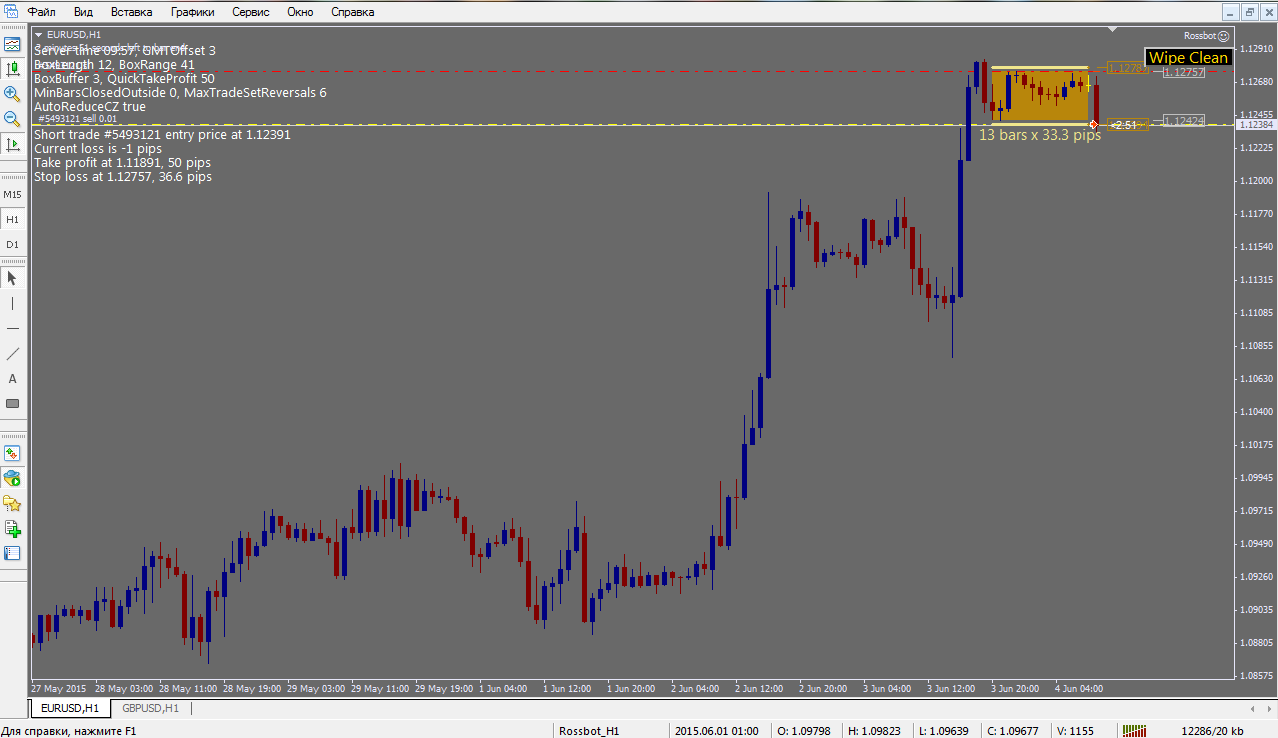Click the C: 1.09677 close value in status bar
This screenshot has width=1278, height=738.
(x=1014, y=730)
